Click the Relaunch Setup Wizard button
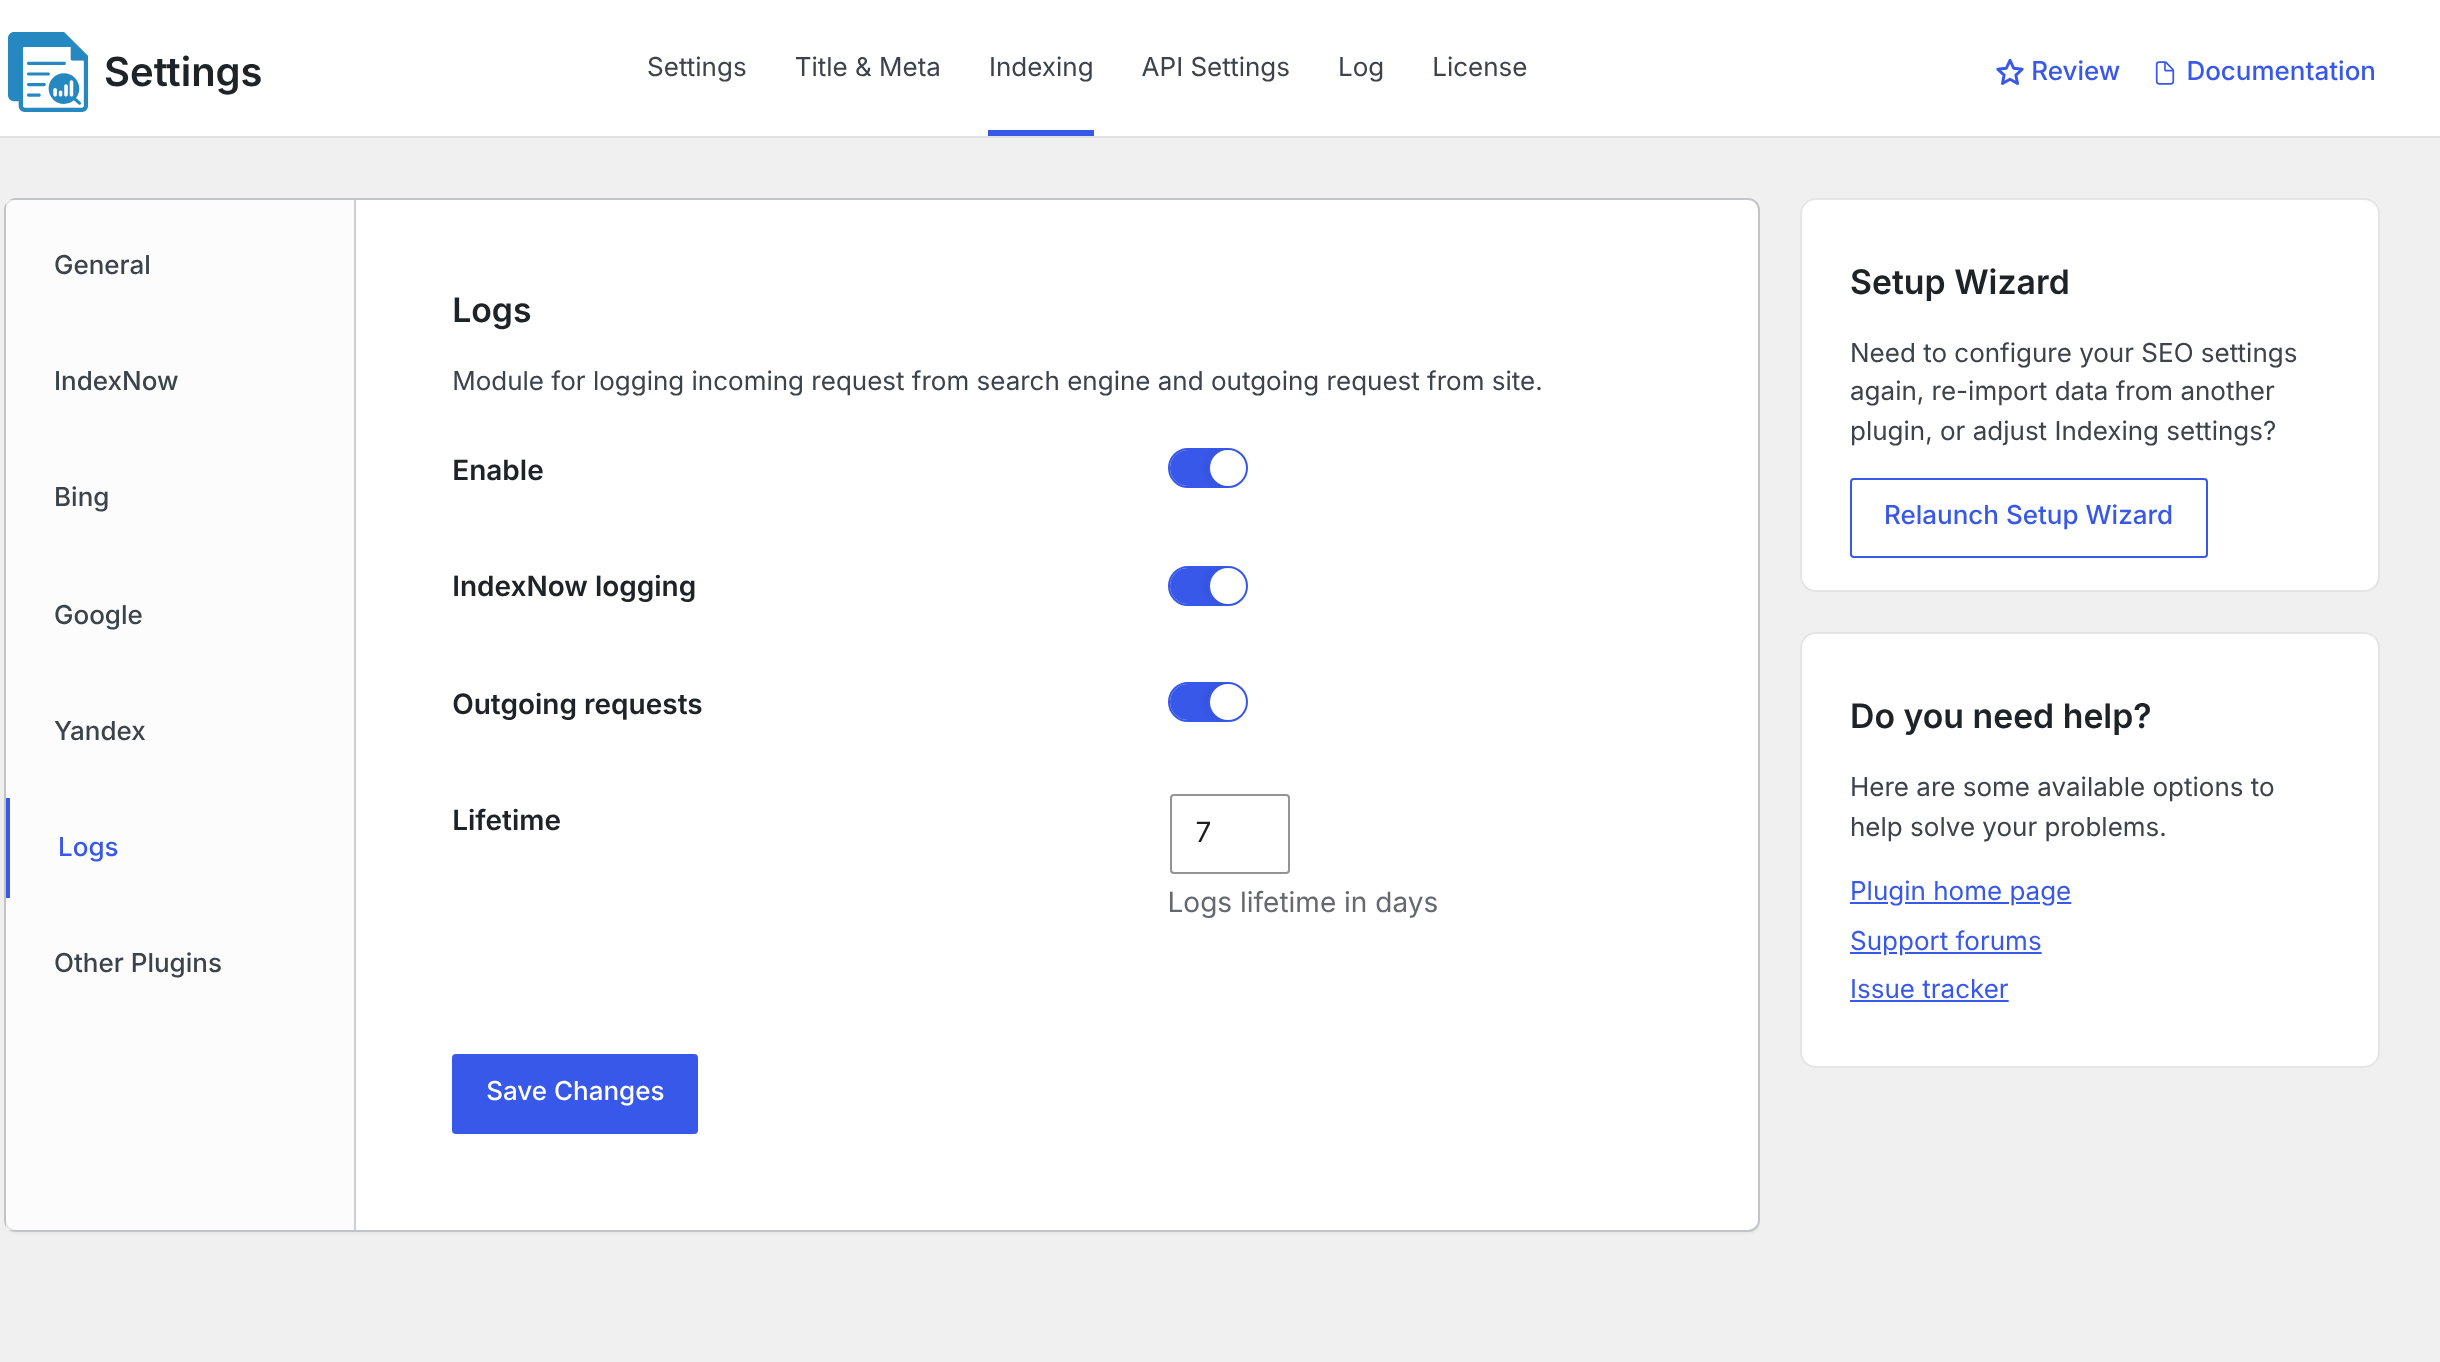This screenshot has height=1362, width=2440. point(2028,517)
